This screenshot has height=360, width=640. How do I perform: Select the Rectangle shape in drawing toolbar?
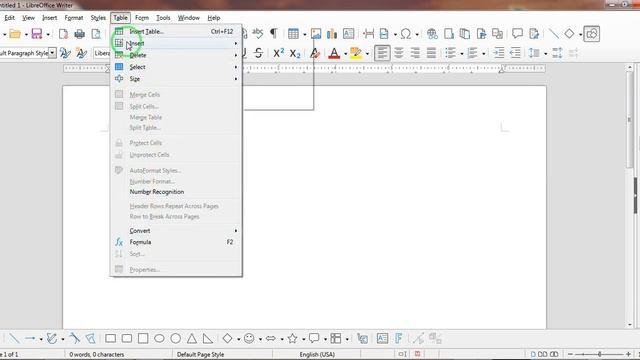pyautogui.click(x=111, y=338)
